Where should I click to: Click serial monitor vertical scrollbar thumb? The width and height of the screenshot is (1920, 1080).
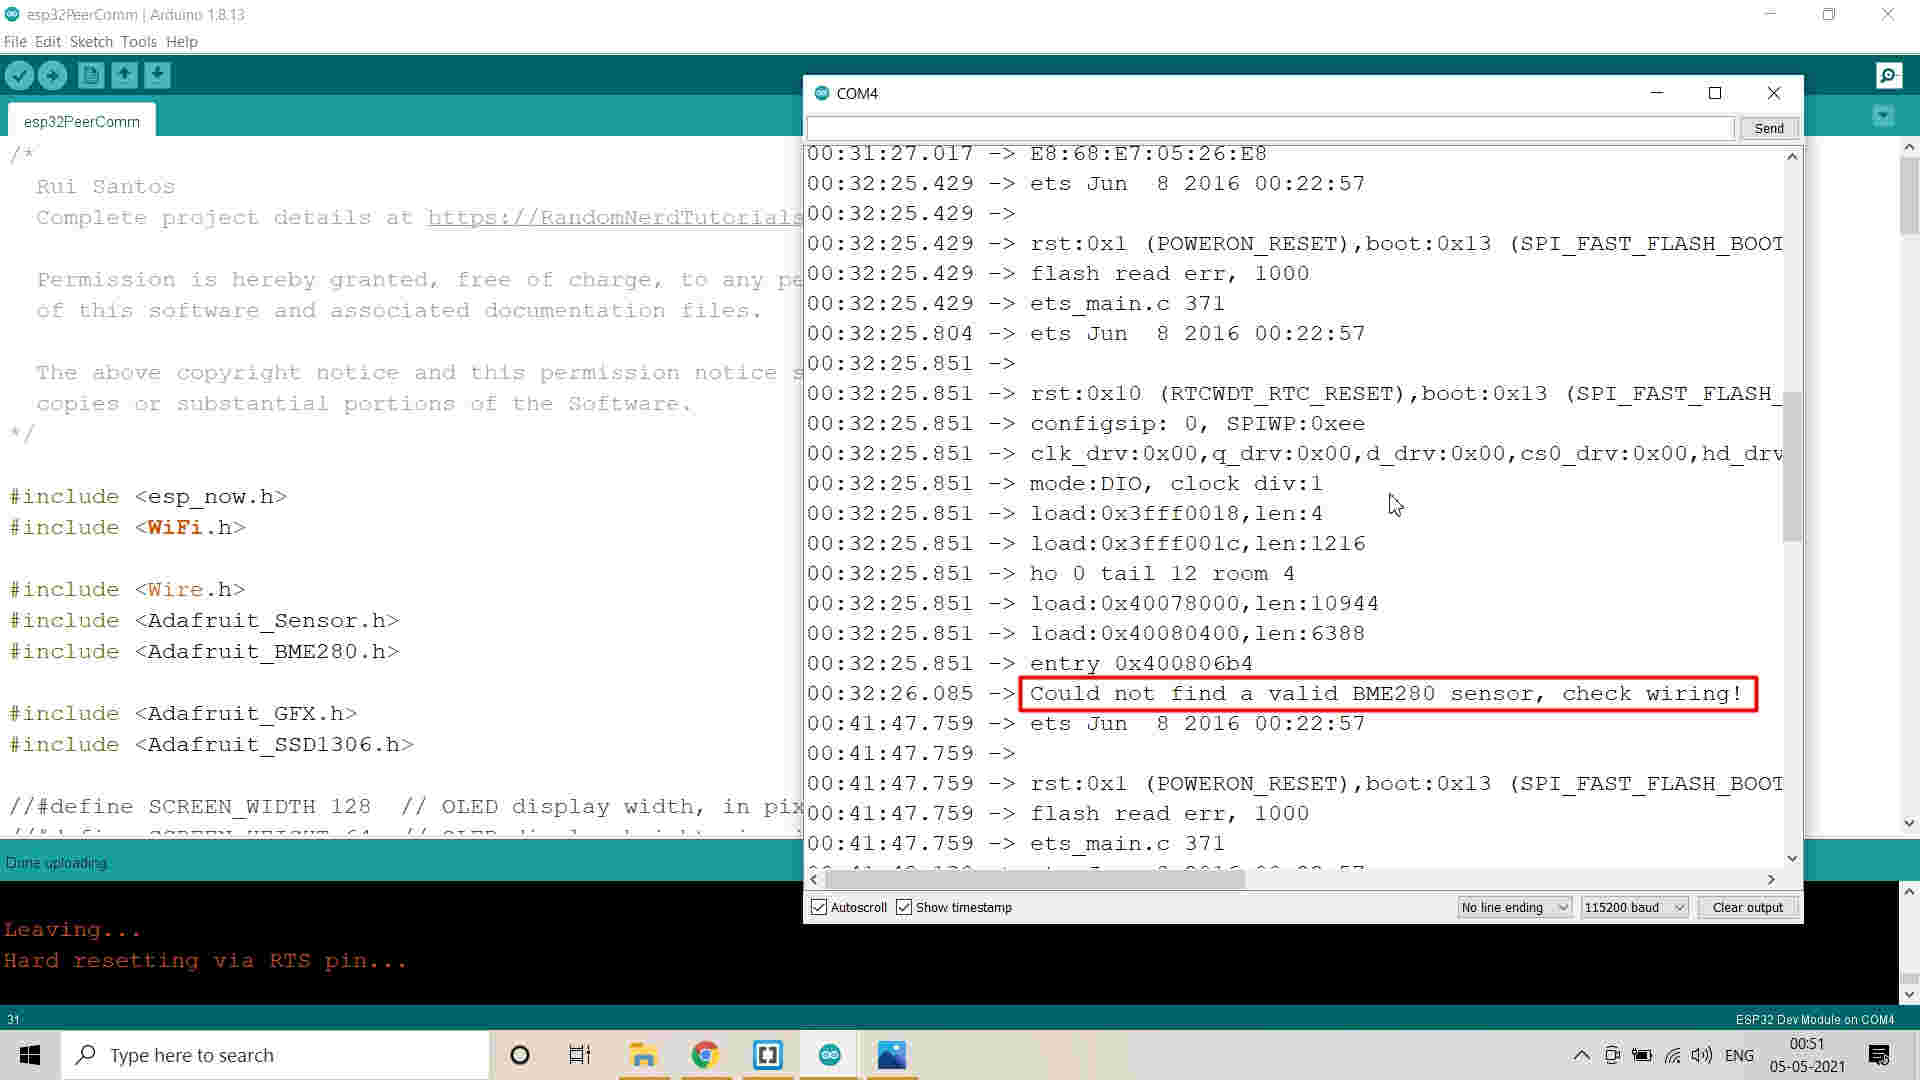1792,466
